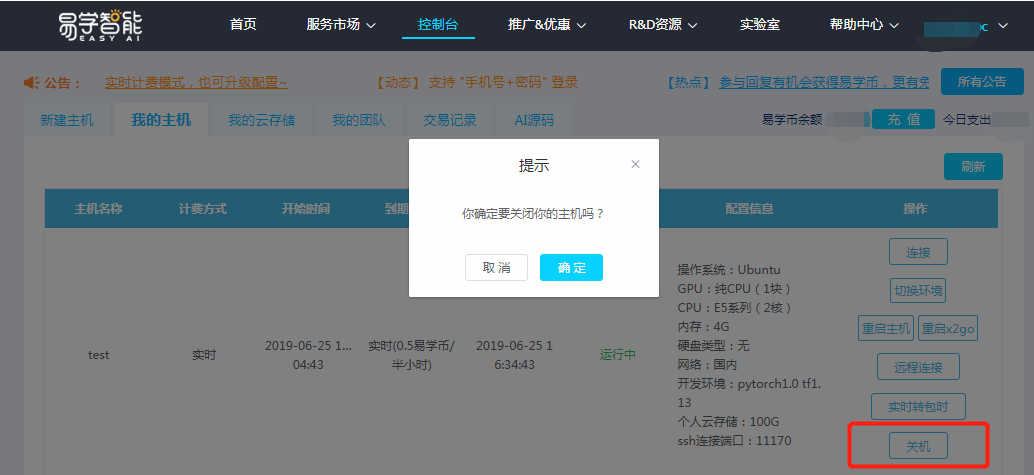This screenshot has height=475, width=1034.
Task: Confirm shutdown with 确定 button
Action: pyautogui.click(x=571, y=267)
